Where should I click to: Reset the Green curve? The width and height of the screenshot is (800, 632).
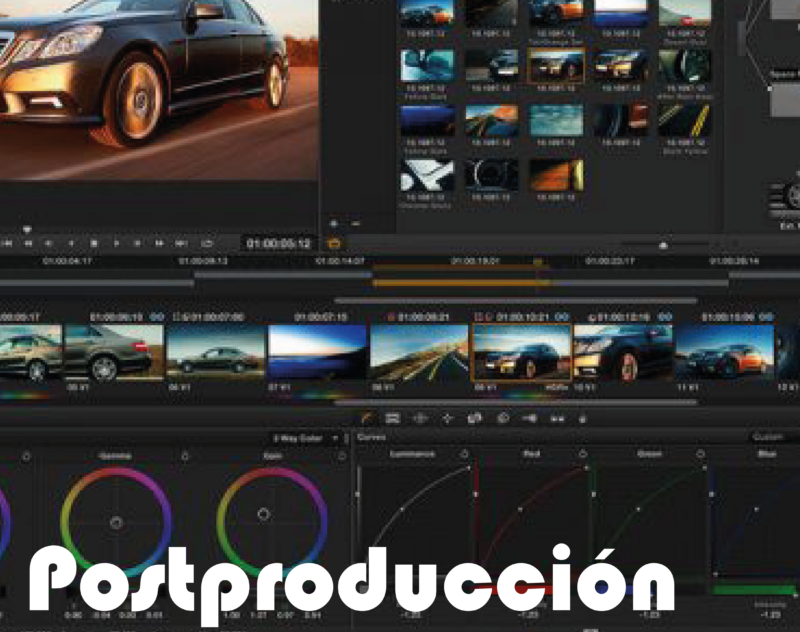(701, 453)
